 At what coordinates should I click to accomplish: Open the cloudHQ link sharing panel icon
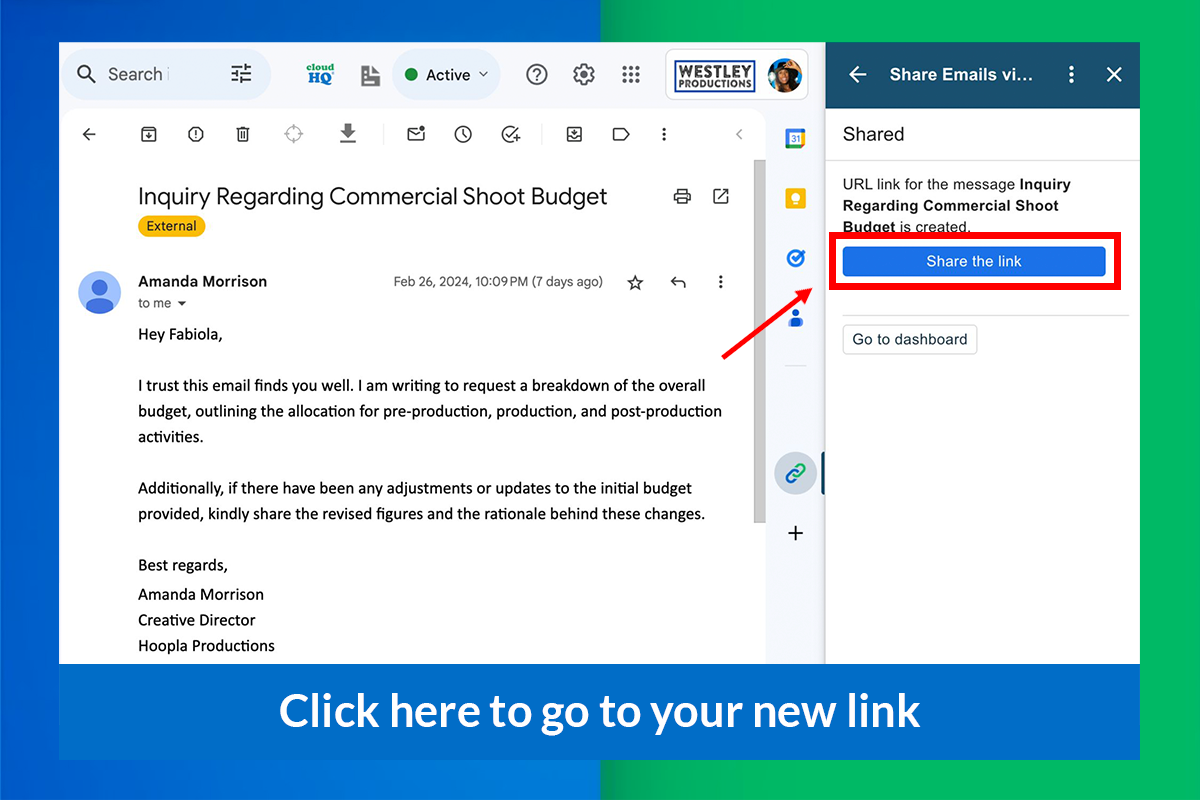[x=795, y=473]
